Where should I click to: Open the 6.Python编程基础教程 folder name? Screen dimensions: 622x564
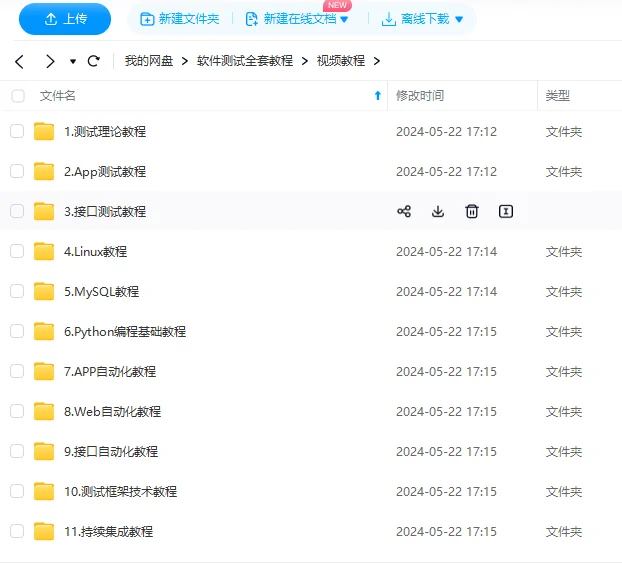pyautogui.click(x=125, y=332)
